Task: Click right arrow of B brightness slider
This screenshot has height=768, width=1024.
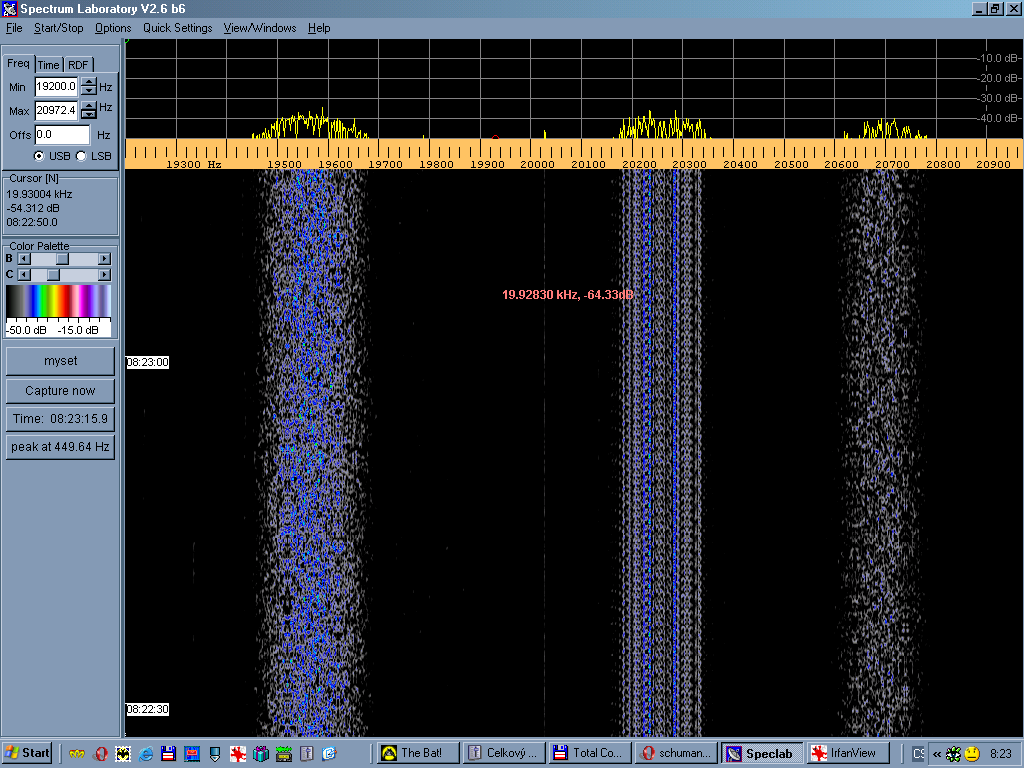Action: click(x=104, y=259)
